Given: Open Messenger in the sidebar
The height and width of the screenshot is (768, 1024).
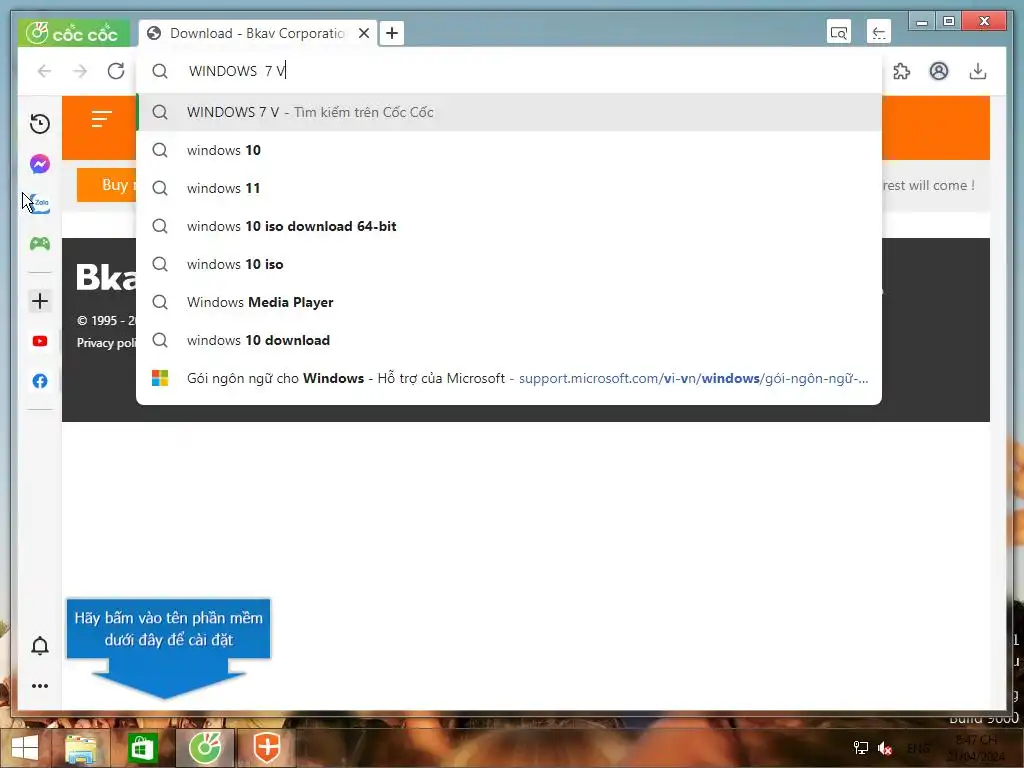Looking at the screenshot, I should 40,163.
